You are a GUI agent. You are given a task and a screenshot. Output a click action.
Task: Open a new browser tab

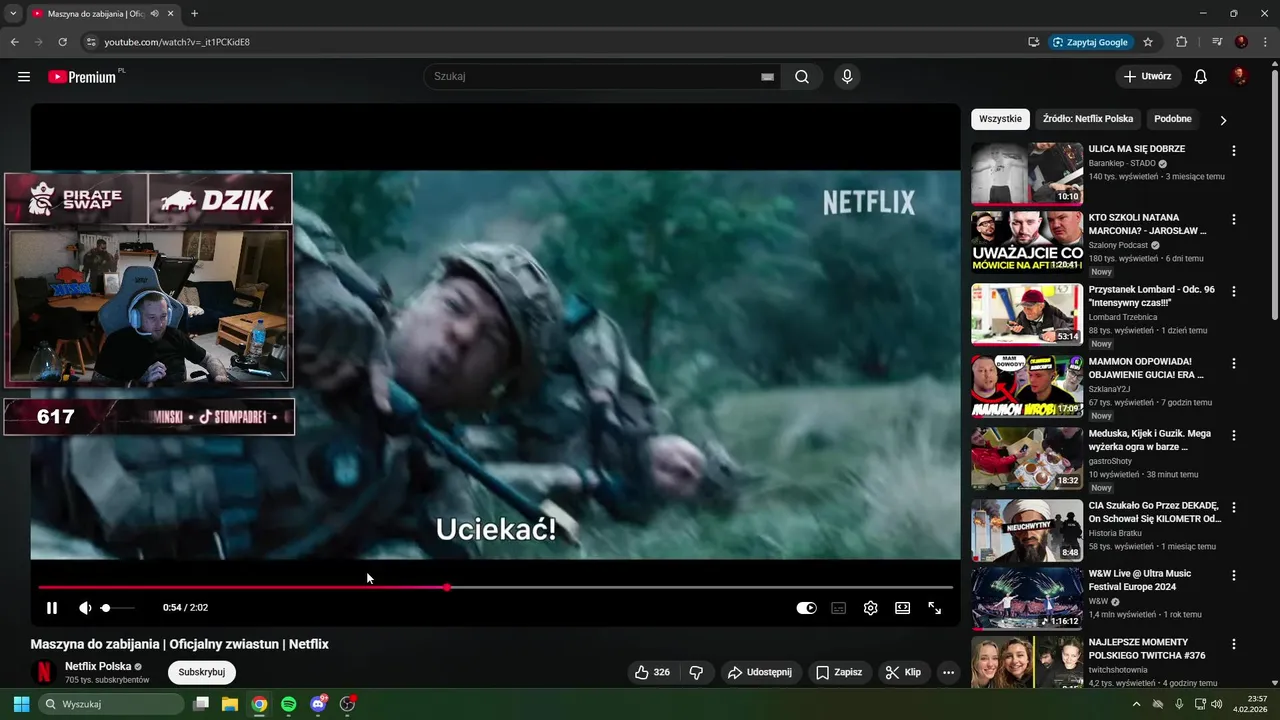pyautogui.click(x=194, y=13)
